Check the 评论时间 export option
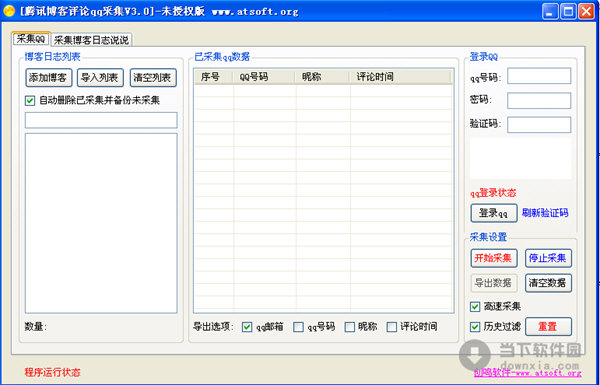The width and height of the screenshot is (600, 385). (391, 327)
